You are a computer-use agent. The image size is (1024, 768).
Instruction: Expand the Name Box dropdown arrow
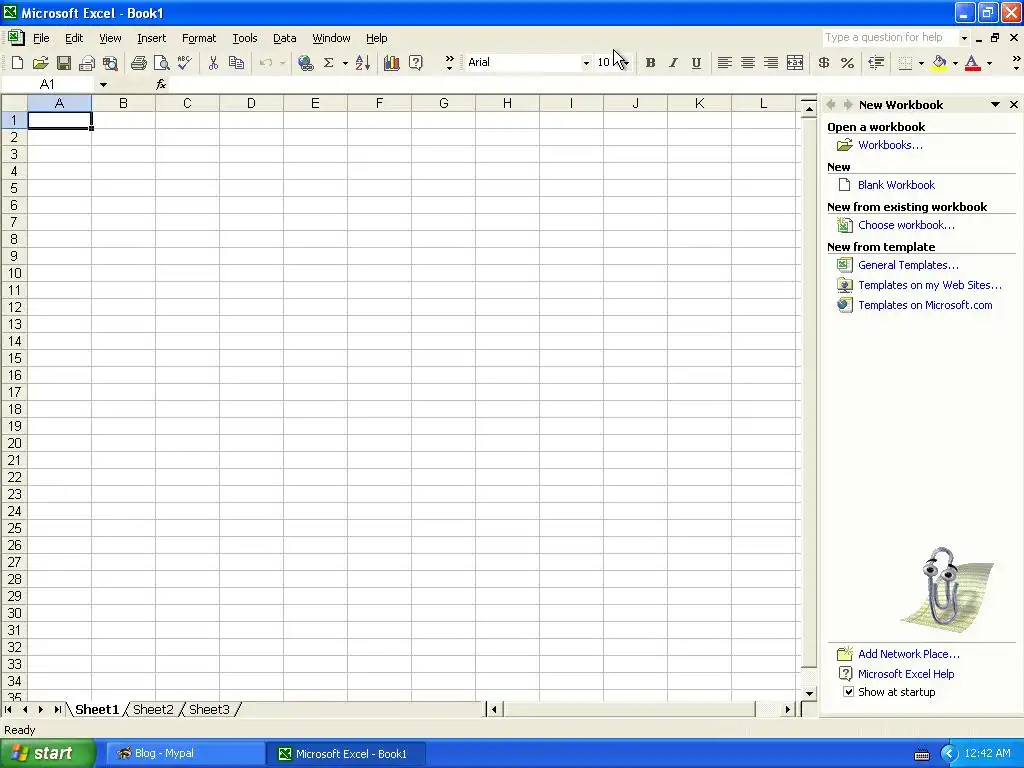103,84
